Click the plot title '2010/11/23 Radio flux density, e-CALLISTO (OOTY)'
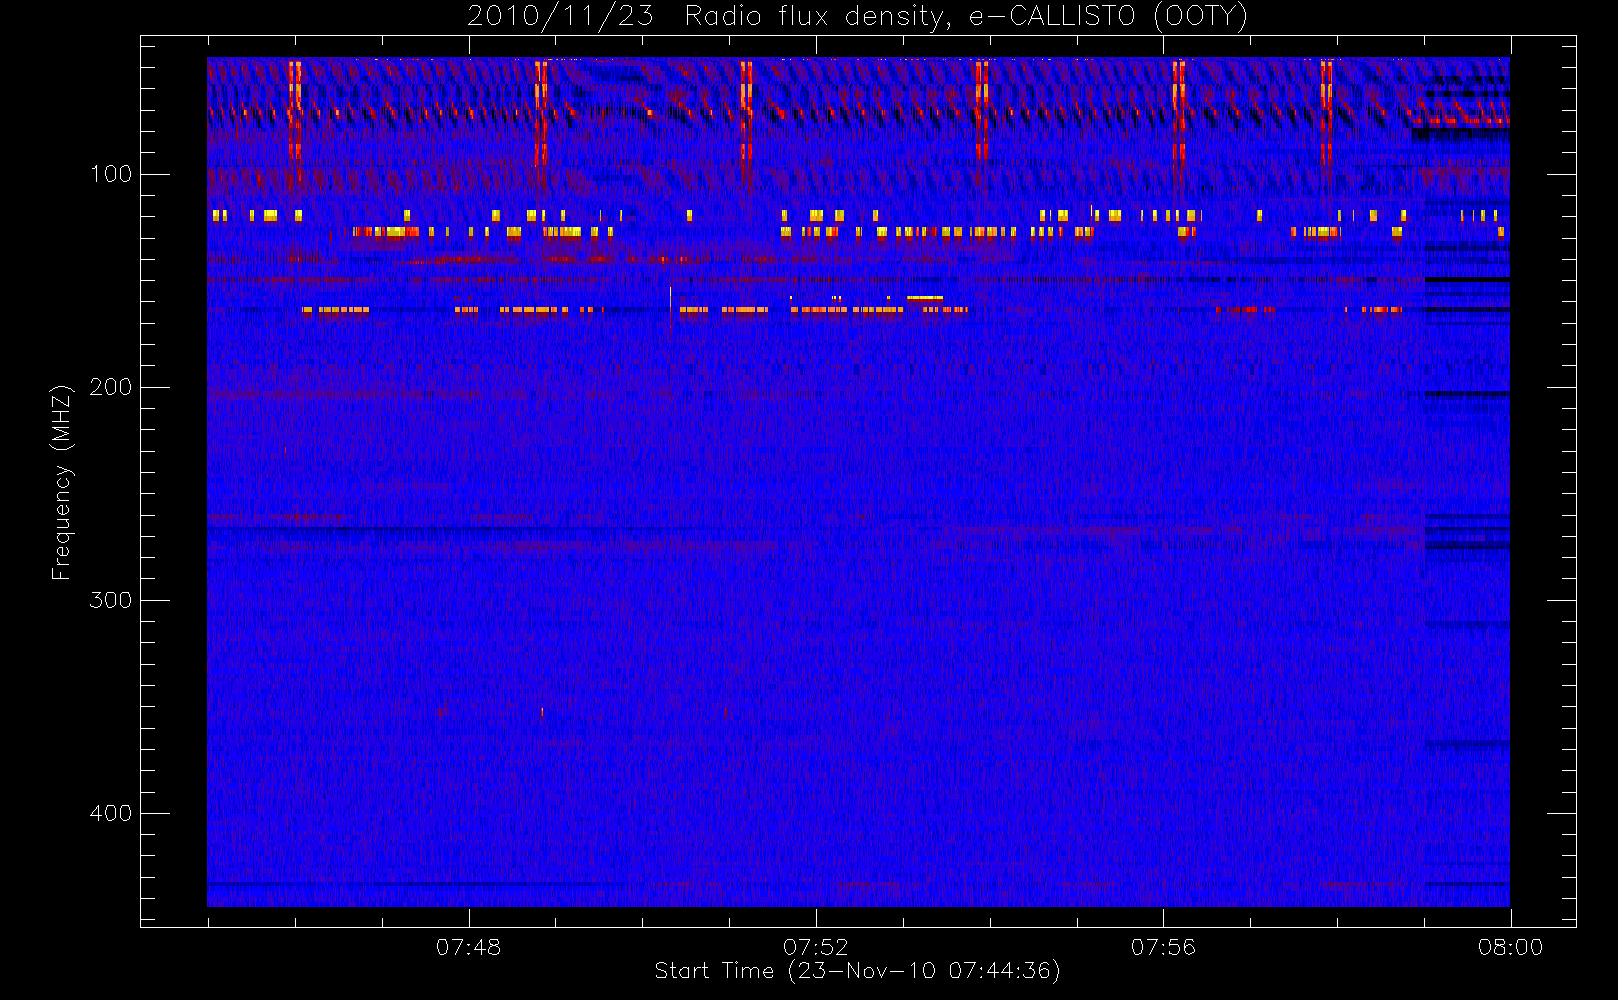This screenshot has height=1000, width=1618. click(858, 17)
